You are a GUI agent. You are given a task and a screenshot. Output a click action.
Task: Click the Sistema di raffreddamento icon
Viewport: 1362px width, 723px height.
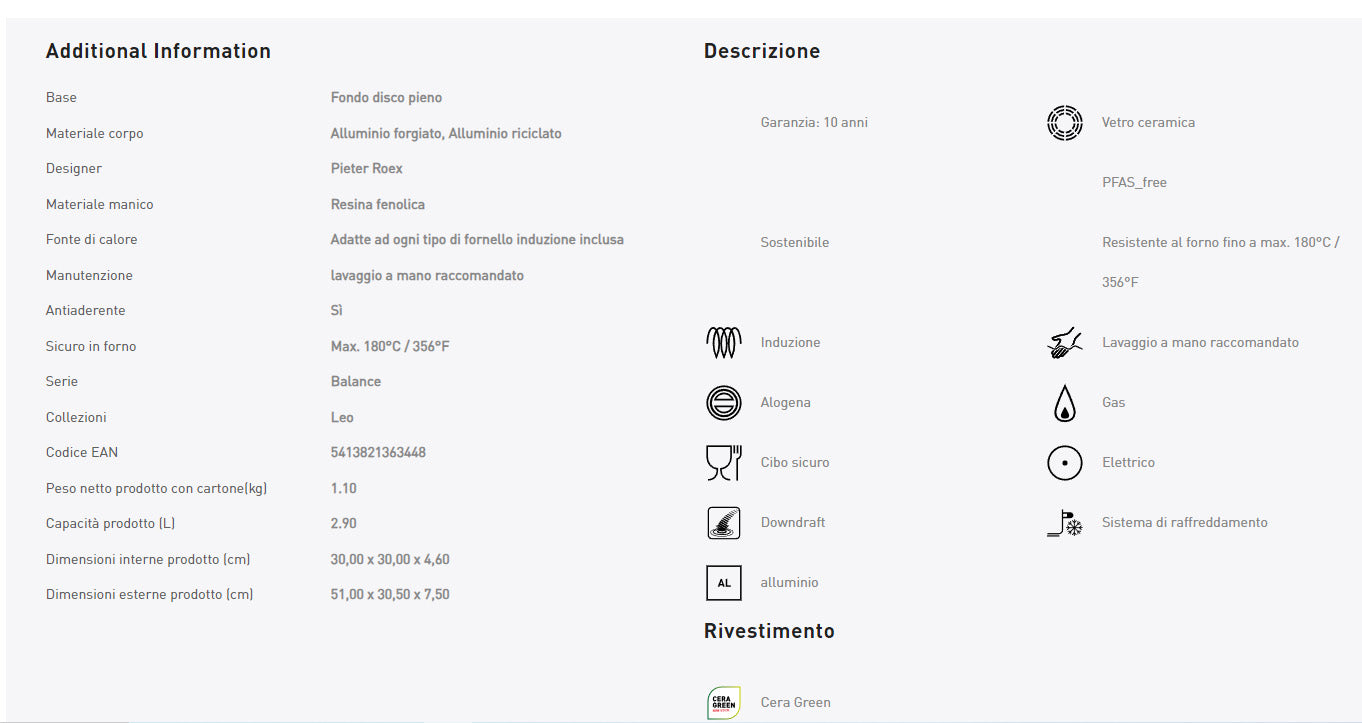[x=1064, y=523]
